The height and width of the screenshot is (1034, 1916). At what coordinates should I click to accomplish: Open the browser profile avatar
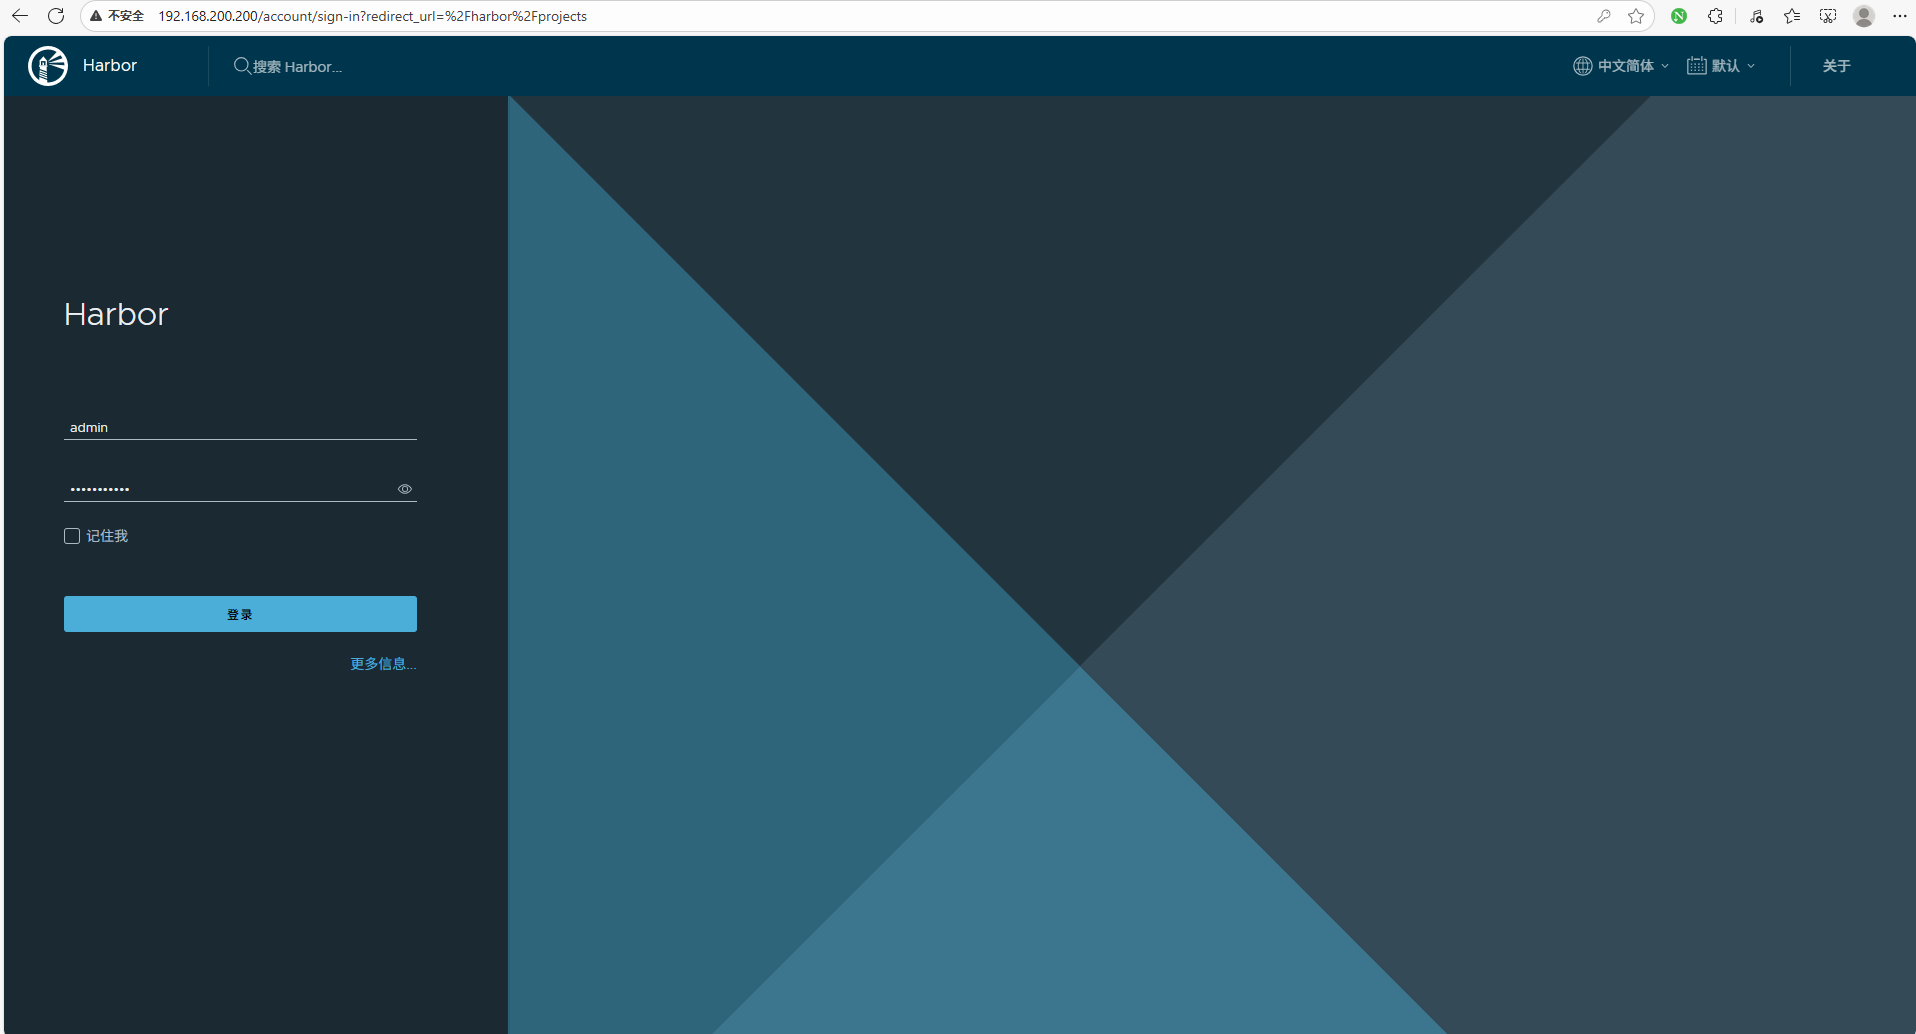[1864, 16]
